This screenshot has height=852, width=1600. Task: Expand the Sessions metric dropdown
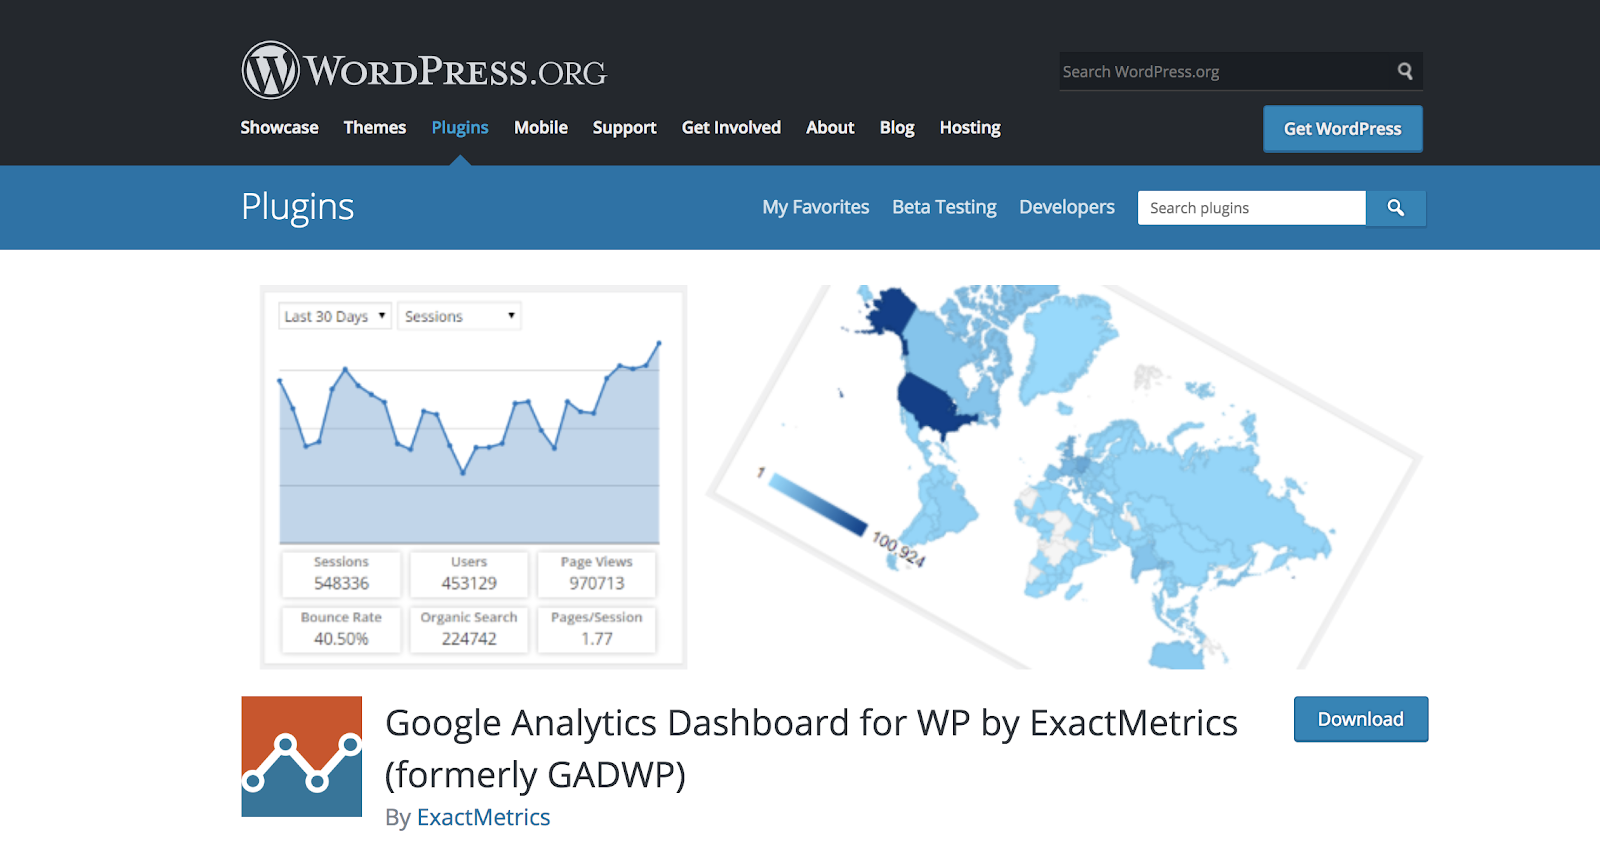[459, 316]
